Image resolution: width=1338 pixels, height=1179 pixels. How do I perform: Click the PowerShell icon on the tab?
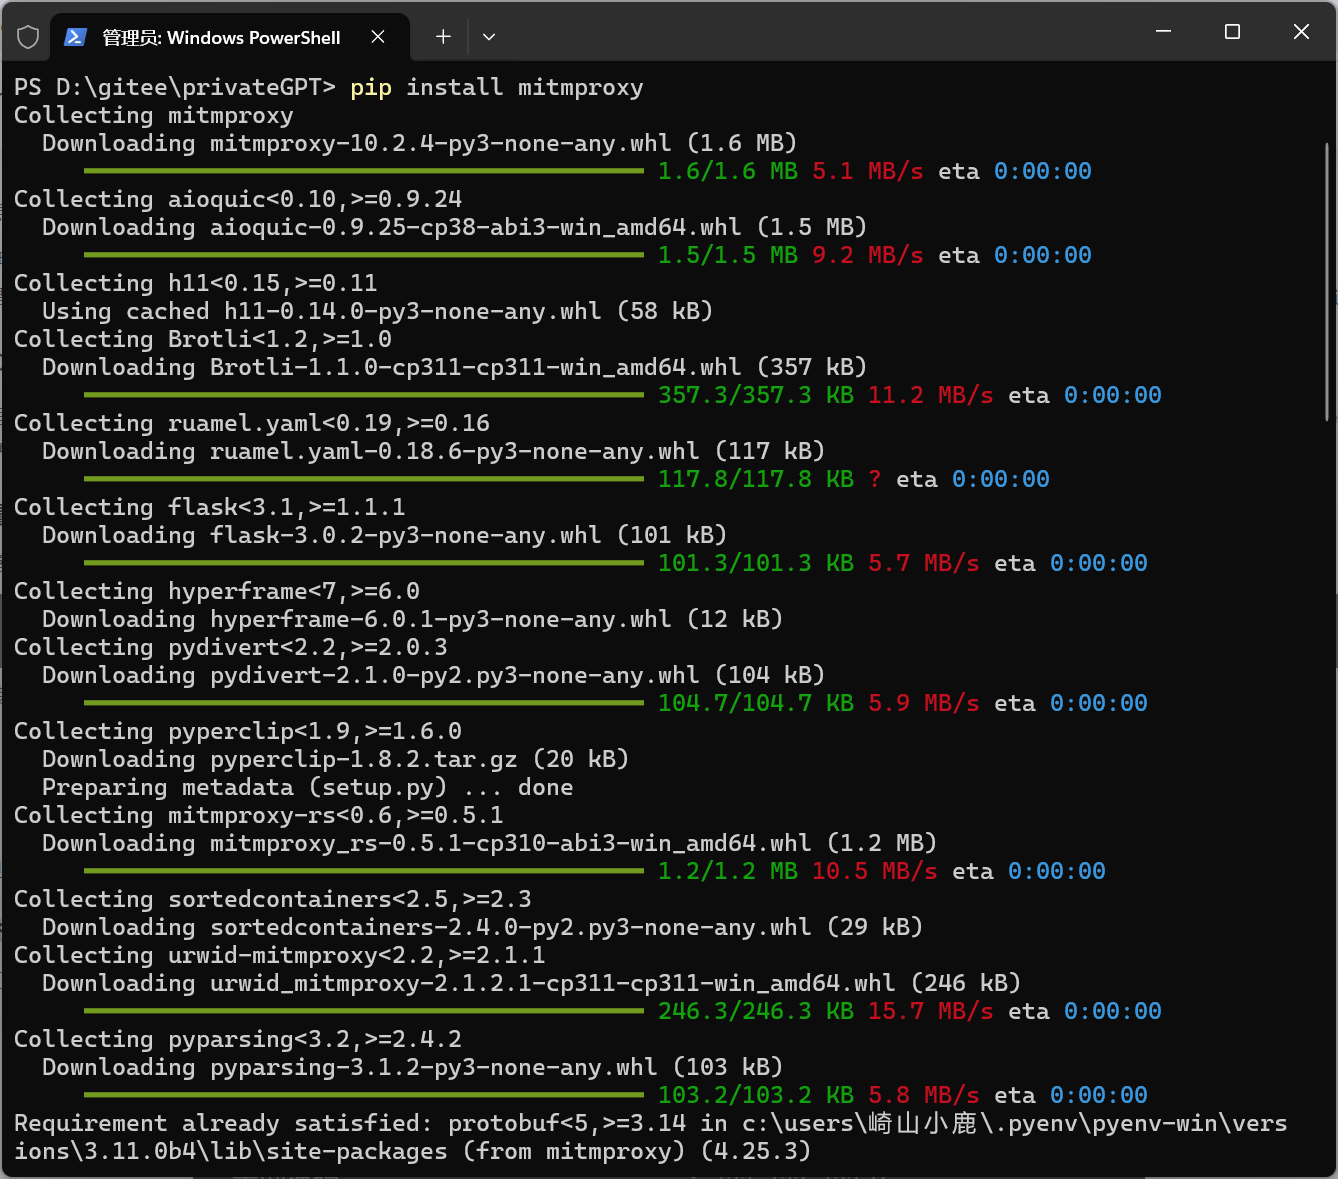75,37
